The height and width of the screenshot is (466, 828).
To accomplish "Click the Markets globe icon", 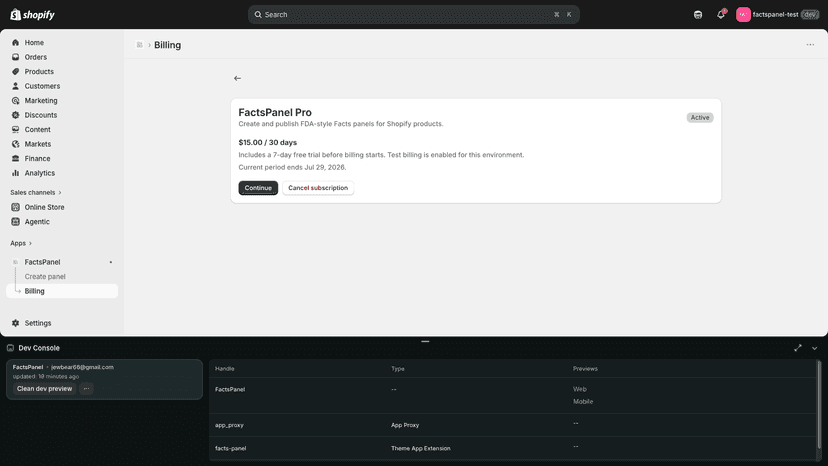I will [x=15, y=144].
